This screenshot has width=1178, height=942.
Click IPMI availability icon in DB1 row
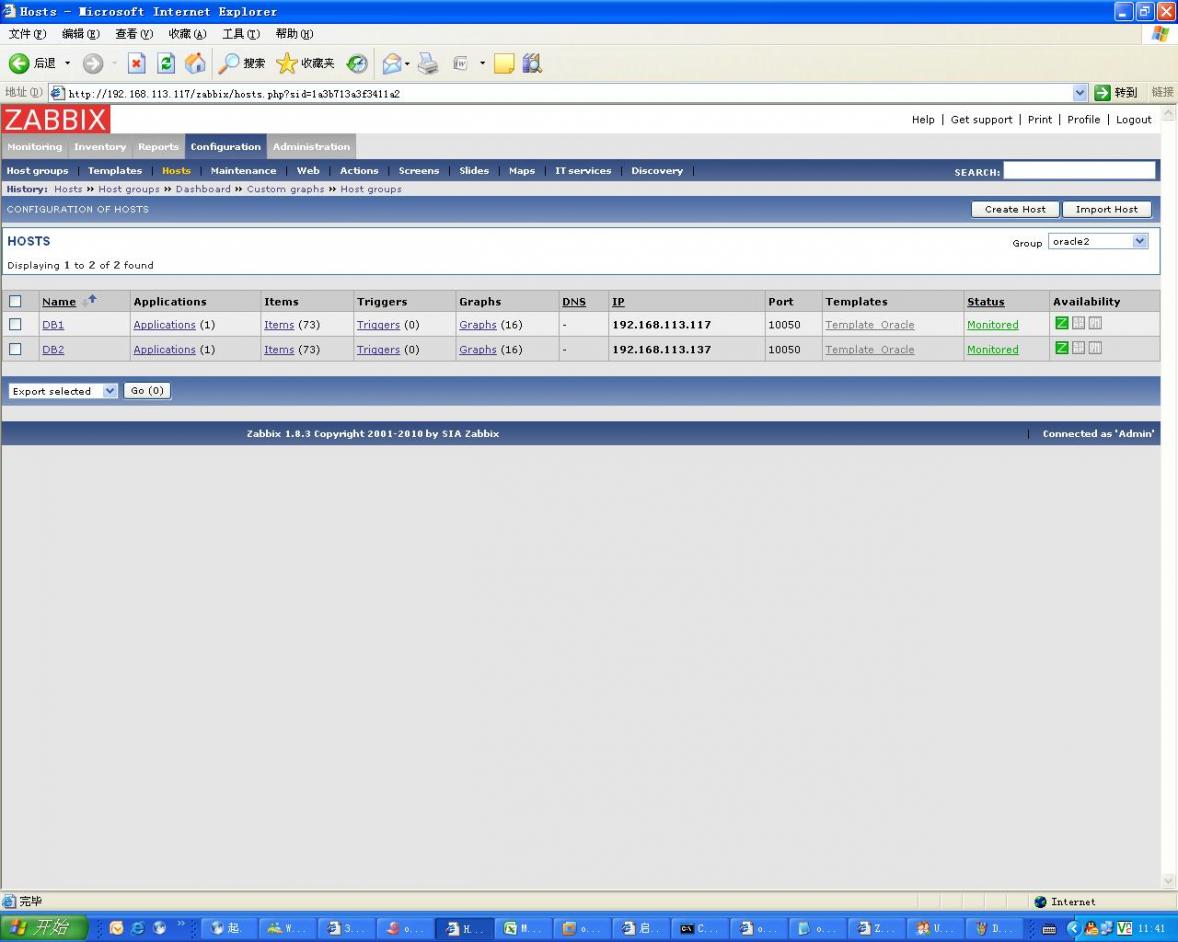pos(1095,323)
